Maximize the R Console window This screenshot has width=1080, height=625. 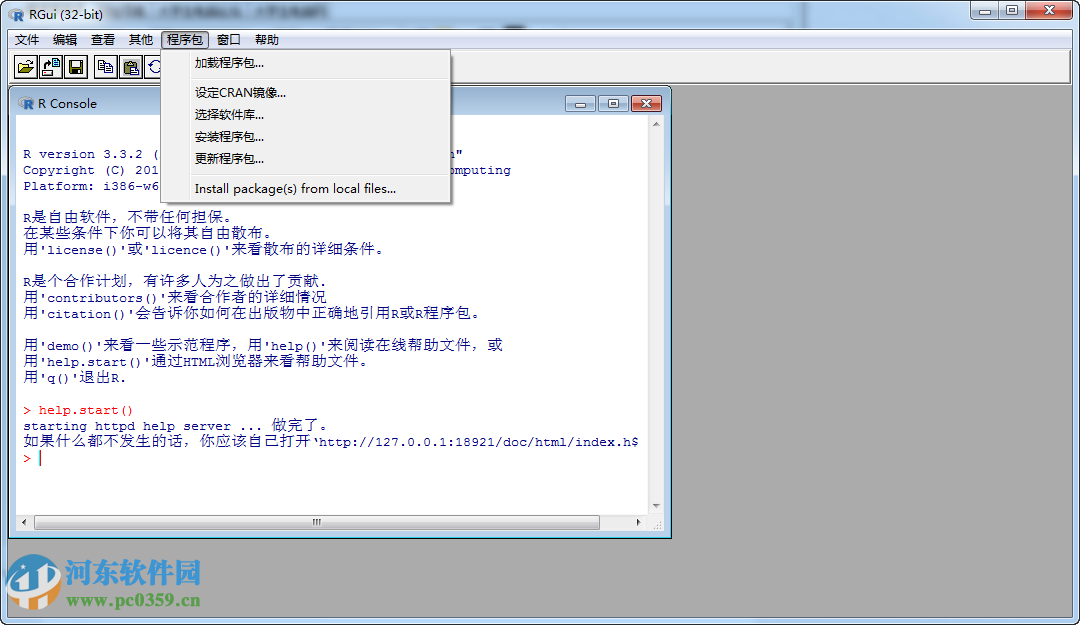(x=613, y=103)
